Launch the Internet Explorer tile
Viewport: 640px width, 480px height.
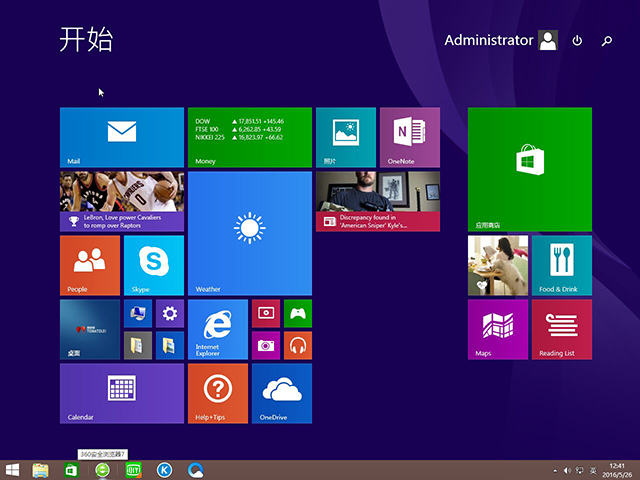(x=218, y=329)
